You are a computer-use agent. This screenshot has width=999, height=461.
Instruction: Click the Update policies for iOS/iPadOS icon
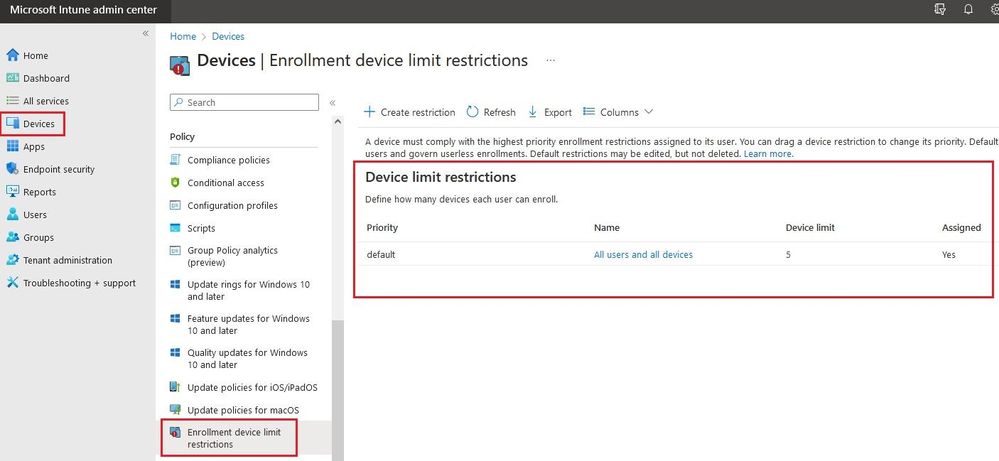point(175,387)
